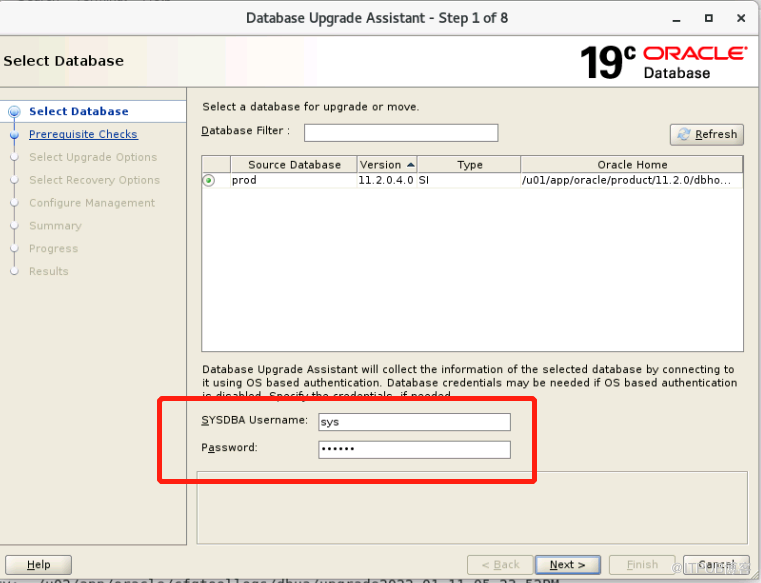
Task: Click Oracle Home path cell /u01/app/oracle/product
Action: click(x=631, y=181)
